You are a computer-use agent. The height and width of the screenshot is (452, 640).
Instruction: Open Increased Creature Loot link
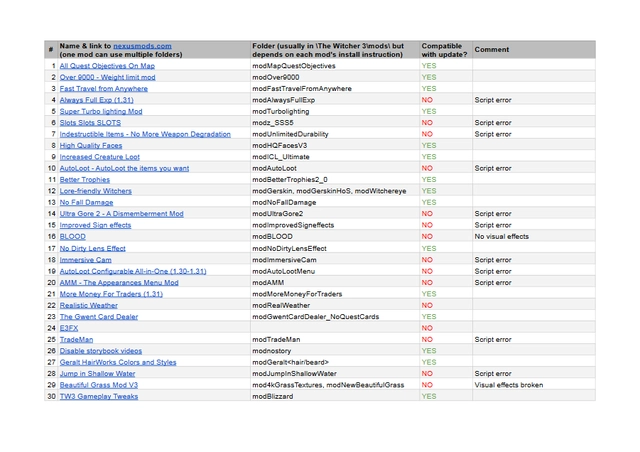click(100, 157)
